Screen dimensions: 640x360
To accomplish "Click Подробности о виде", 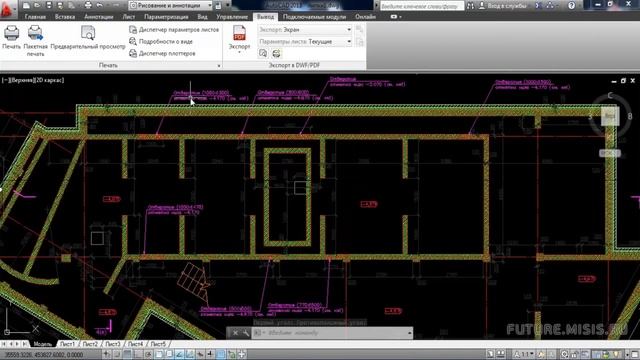I will (x=161, y=42).
